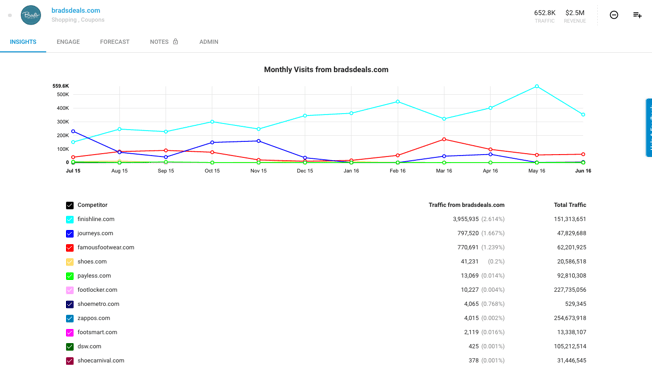
Task: Click the Monthly Visits from bradsdeals.com chart title
Action: point(326,69)
